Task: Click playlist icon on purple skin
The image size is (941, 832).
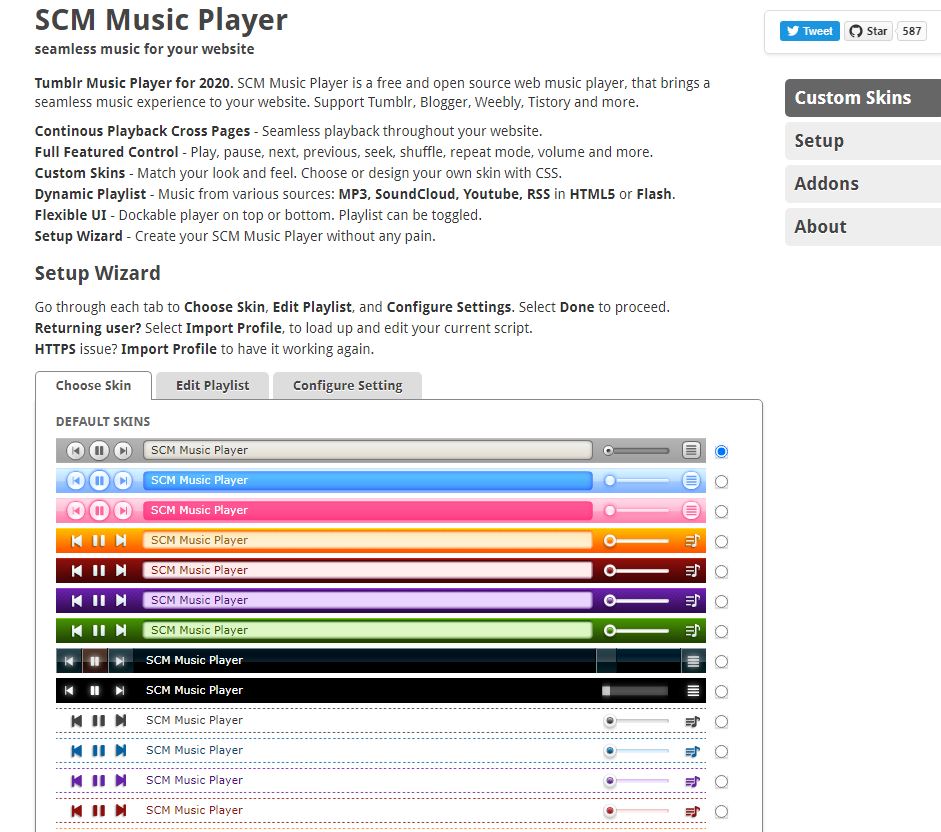Action: pos(692,600)
